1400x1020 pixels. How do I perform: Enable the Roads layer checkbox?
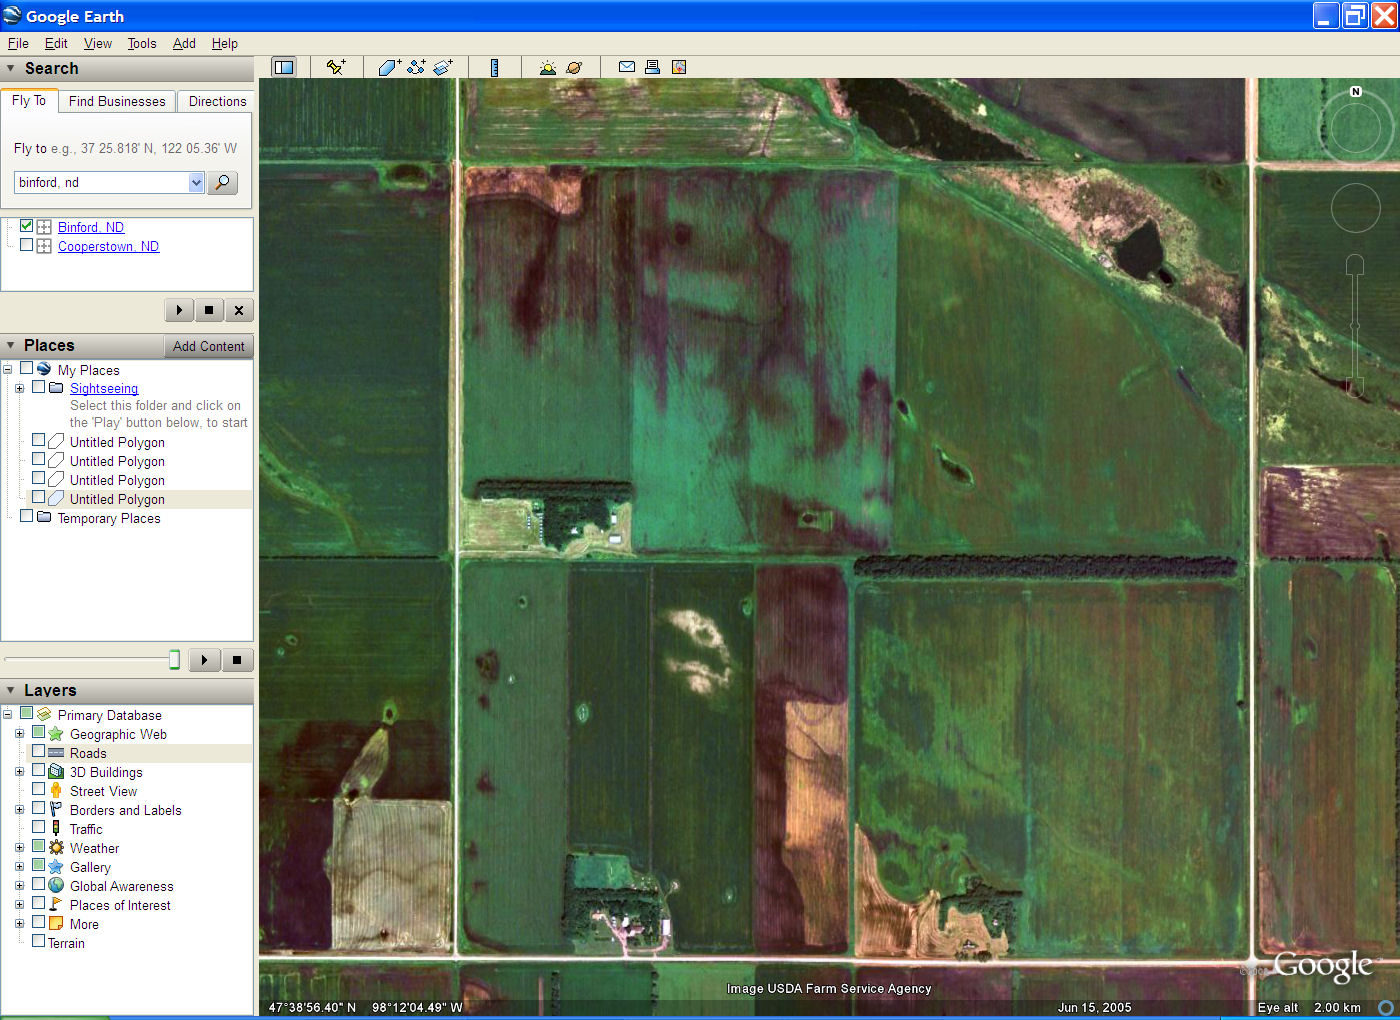(38, 752)
